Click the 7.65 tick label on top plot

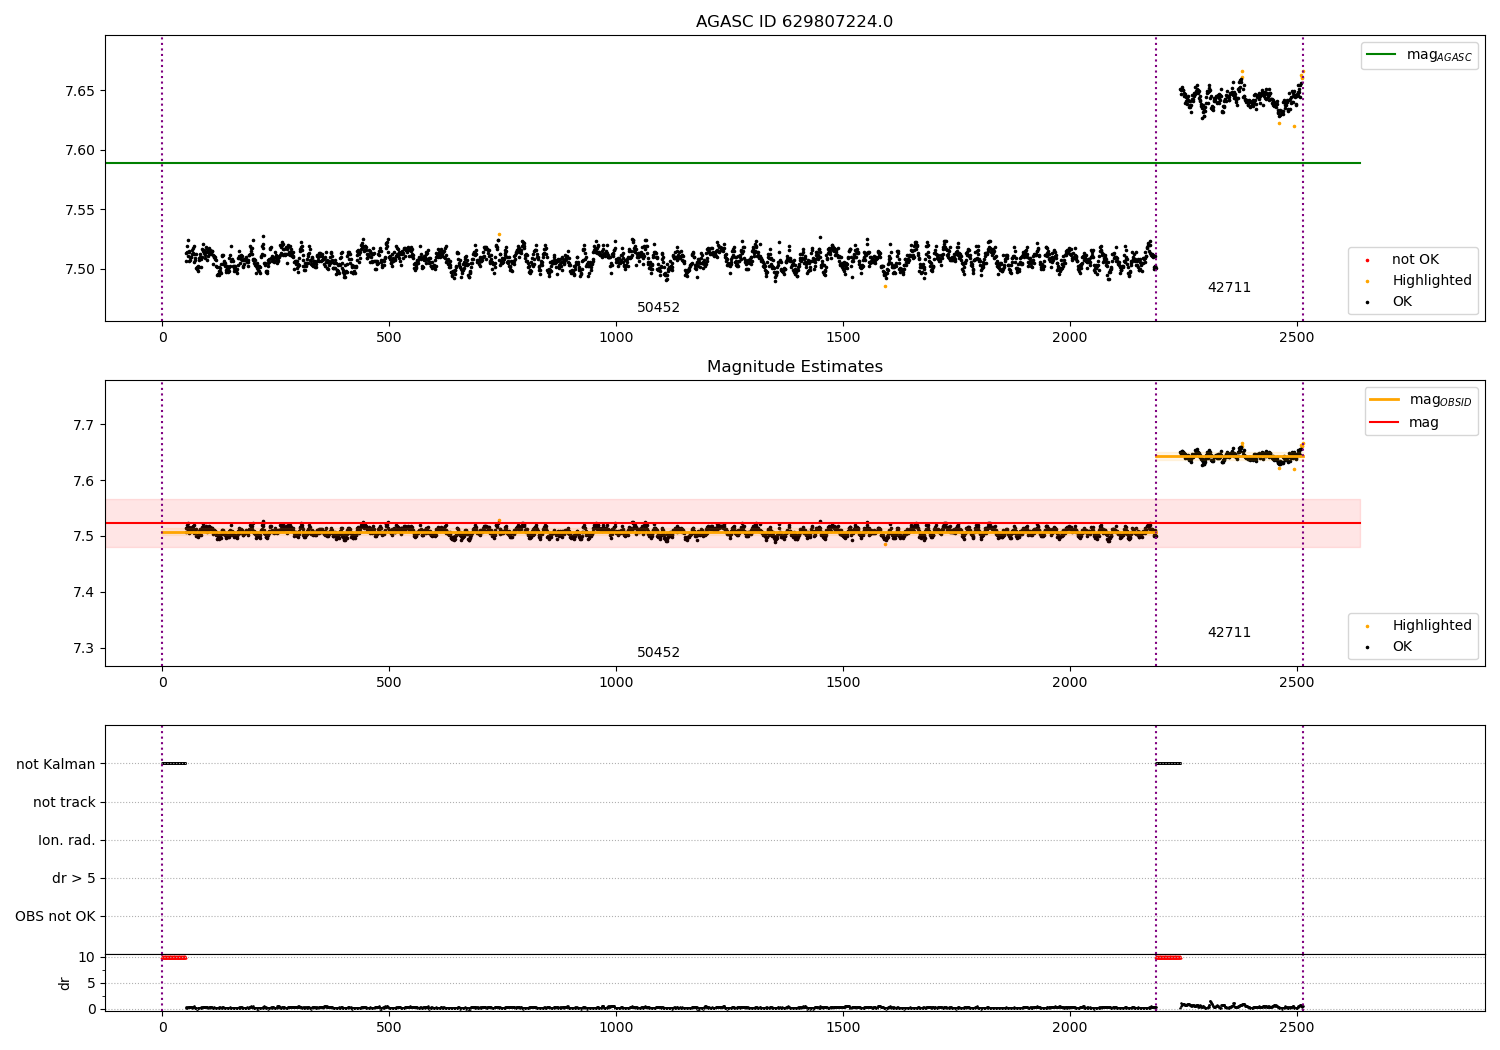pyautogui.click(x=80, y=91)
